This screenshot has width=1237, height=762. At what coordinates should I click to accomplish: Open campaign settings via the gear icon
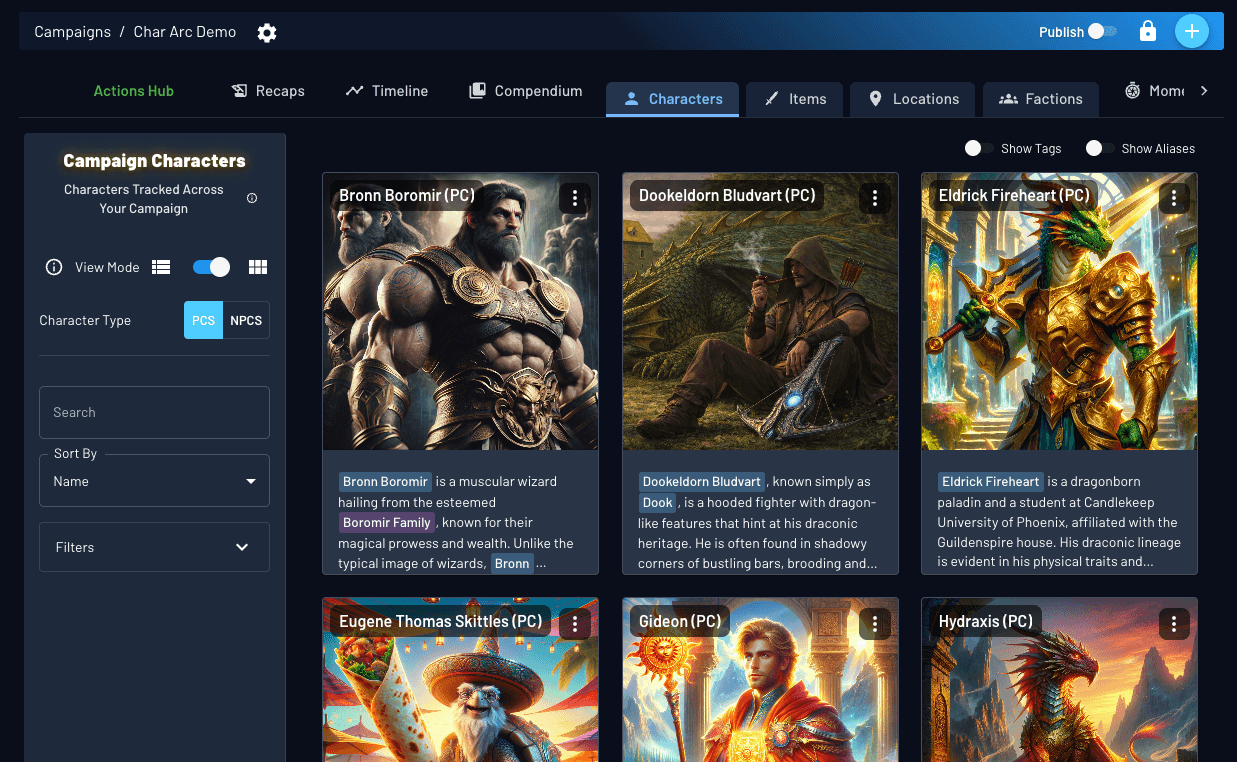coord(266,32)
